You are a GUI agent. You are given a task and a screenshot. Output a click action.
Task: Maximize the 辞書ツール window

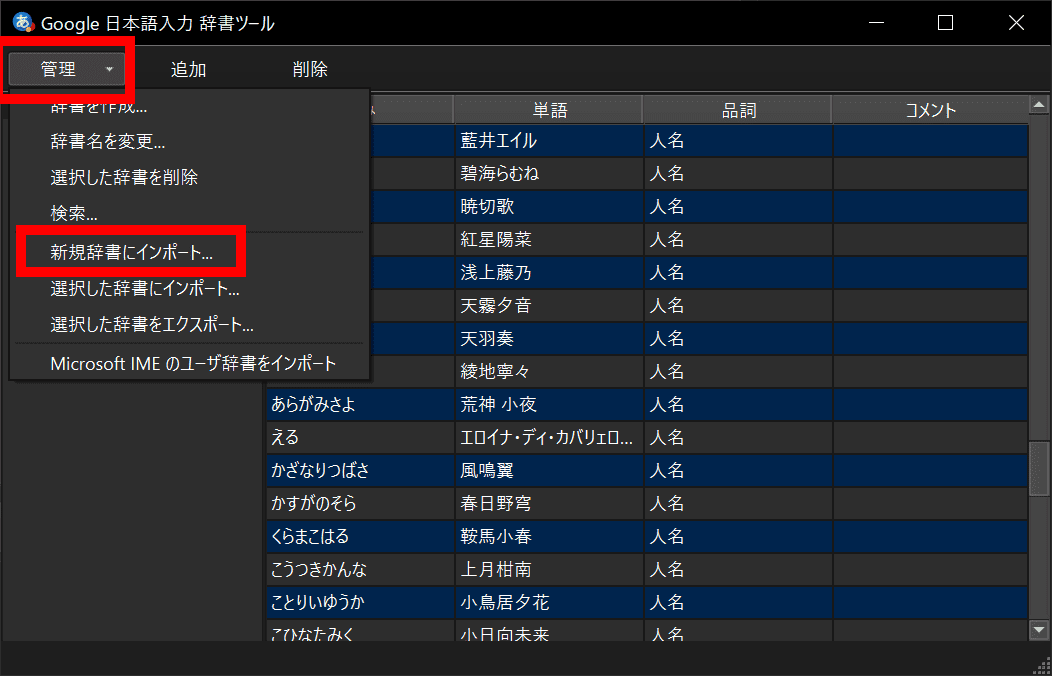tap(945, 23)
